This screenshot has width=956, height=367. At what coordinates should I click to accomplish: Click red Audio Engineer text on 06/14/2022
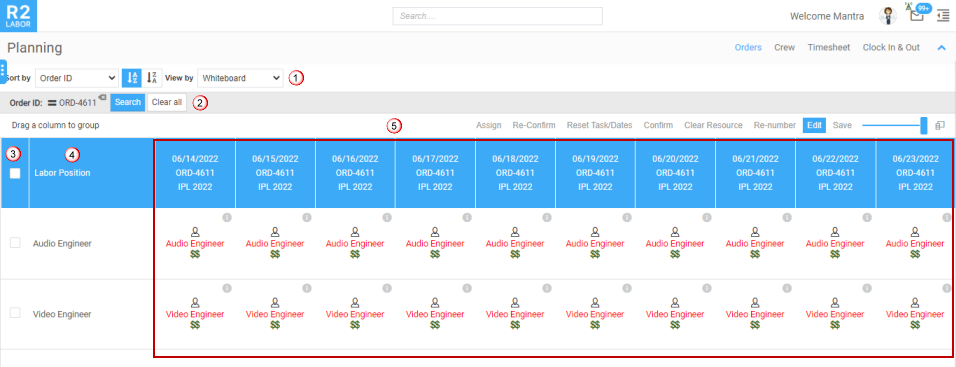(195, 243)
